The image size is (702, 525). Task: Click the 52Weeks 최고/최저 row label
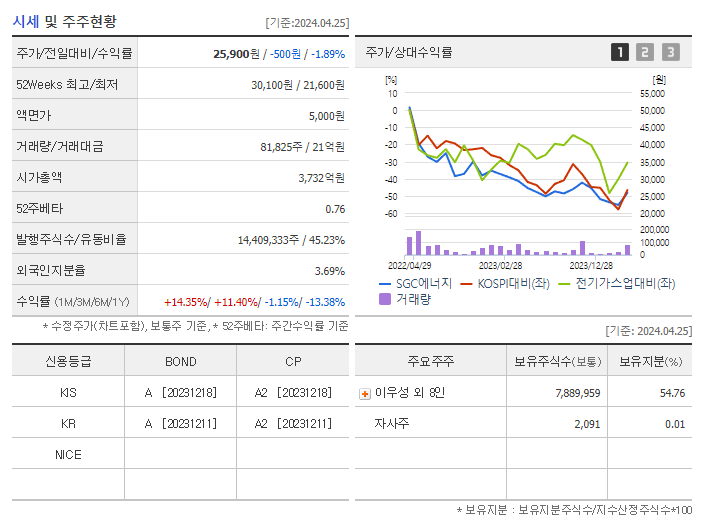pos(67,85)
